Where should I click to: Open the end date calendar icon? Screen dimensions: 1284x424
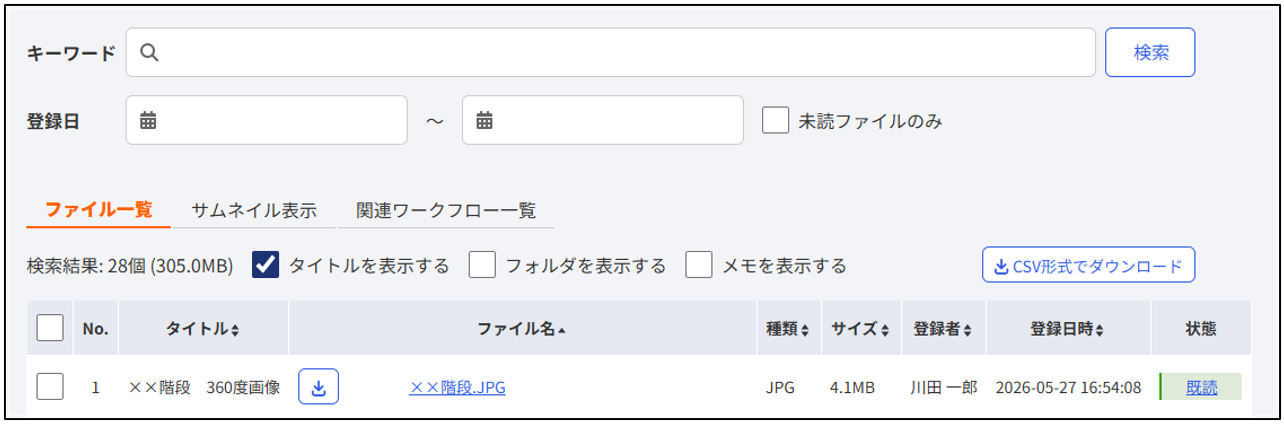coord(484,121)
